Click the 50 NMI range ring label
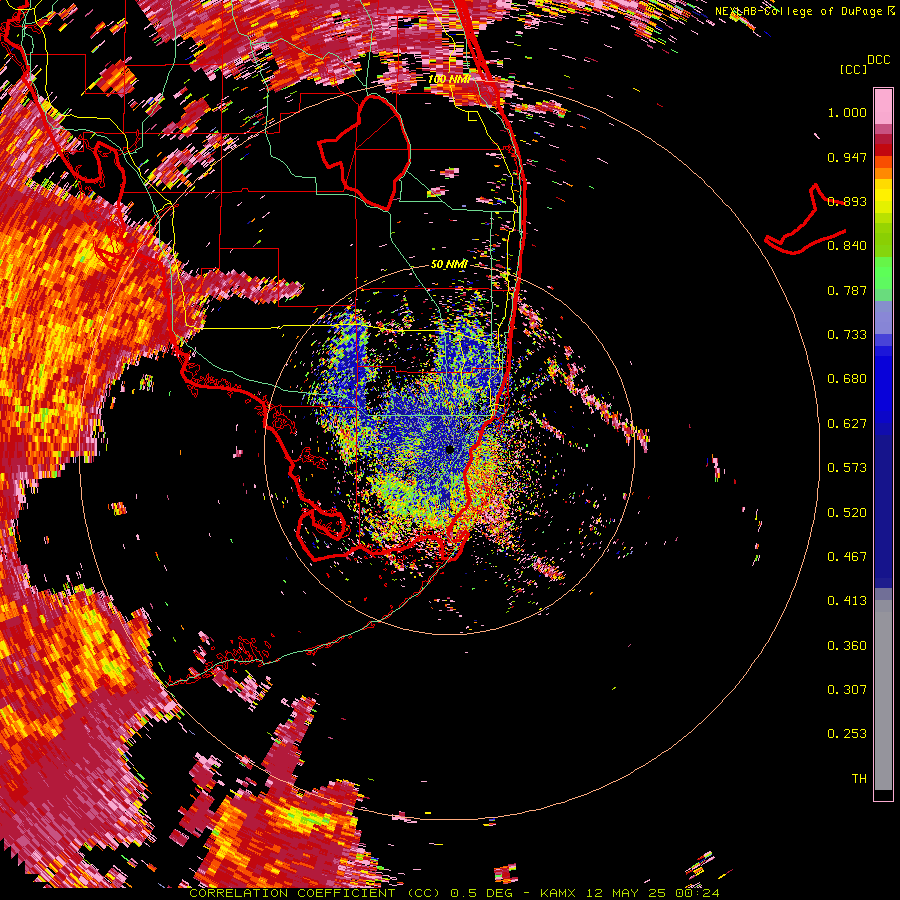The height and width of the screenshot is (900, 900). click(449, 264)
